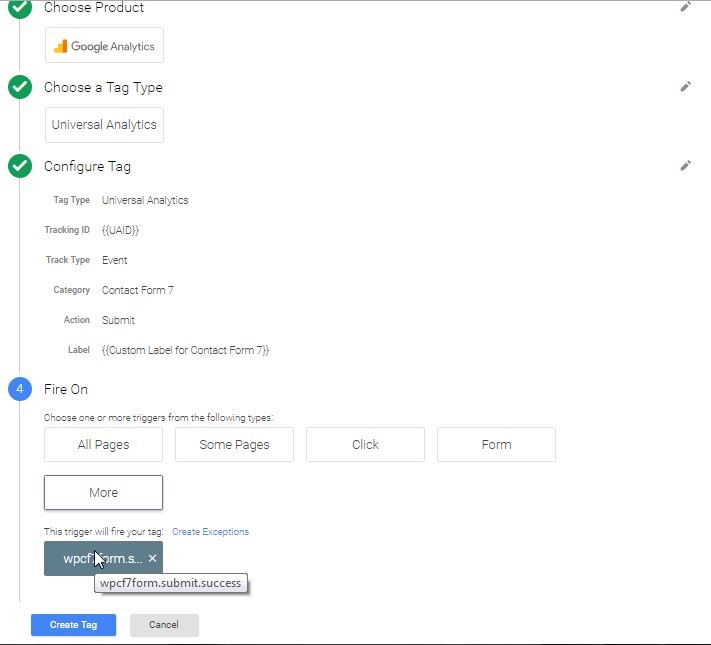Screen dimensions: 711x645
Task: Click the Choose a Tag Type heading
Action: pos(103,87)
